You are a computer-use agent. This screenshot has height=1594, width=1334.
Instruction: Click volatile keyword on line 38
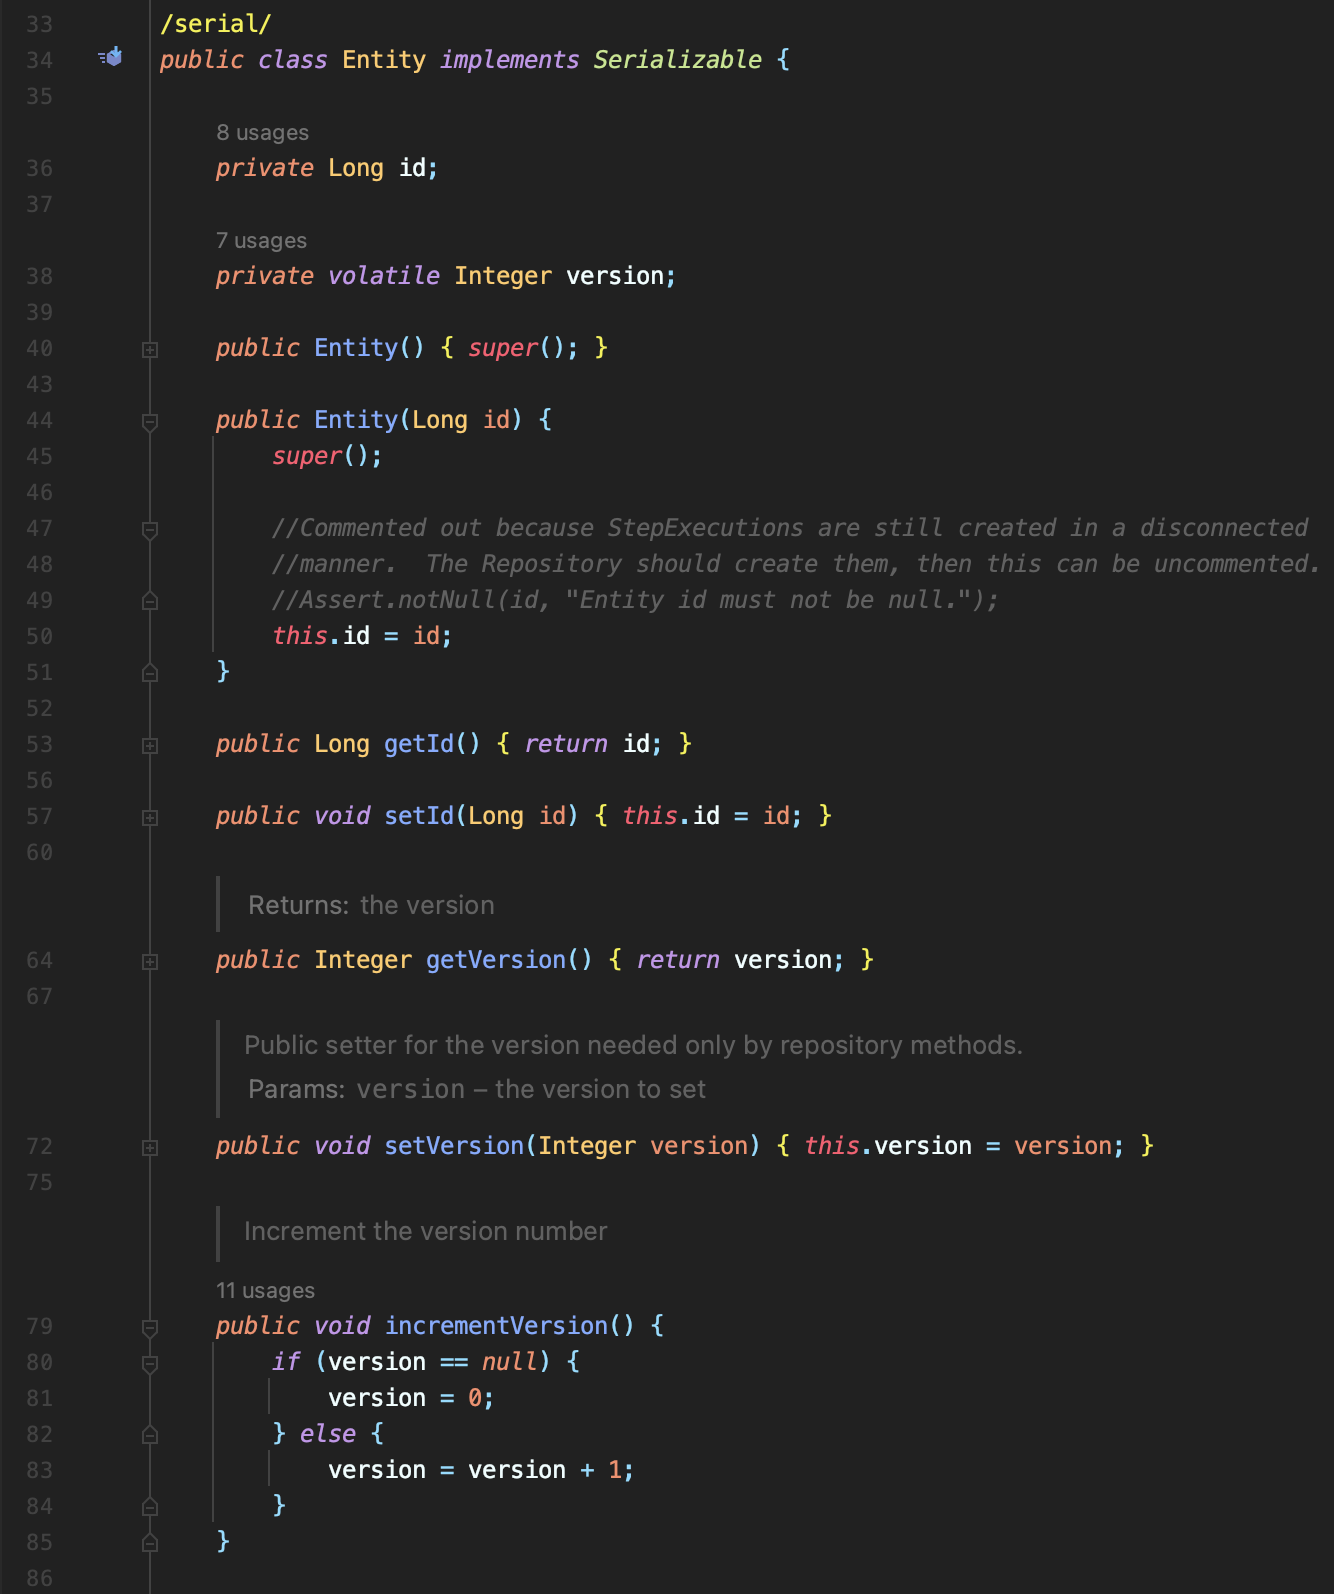point(384,276)
